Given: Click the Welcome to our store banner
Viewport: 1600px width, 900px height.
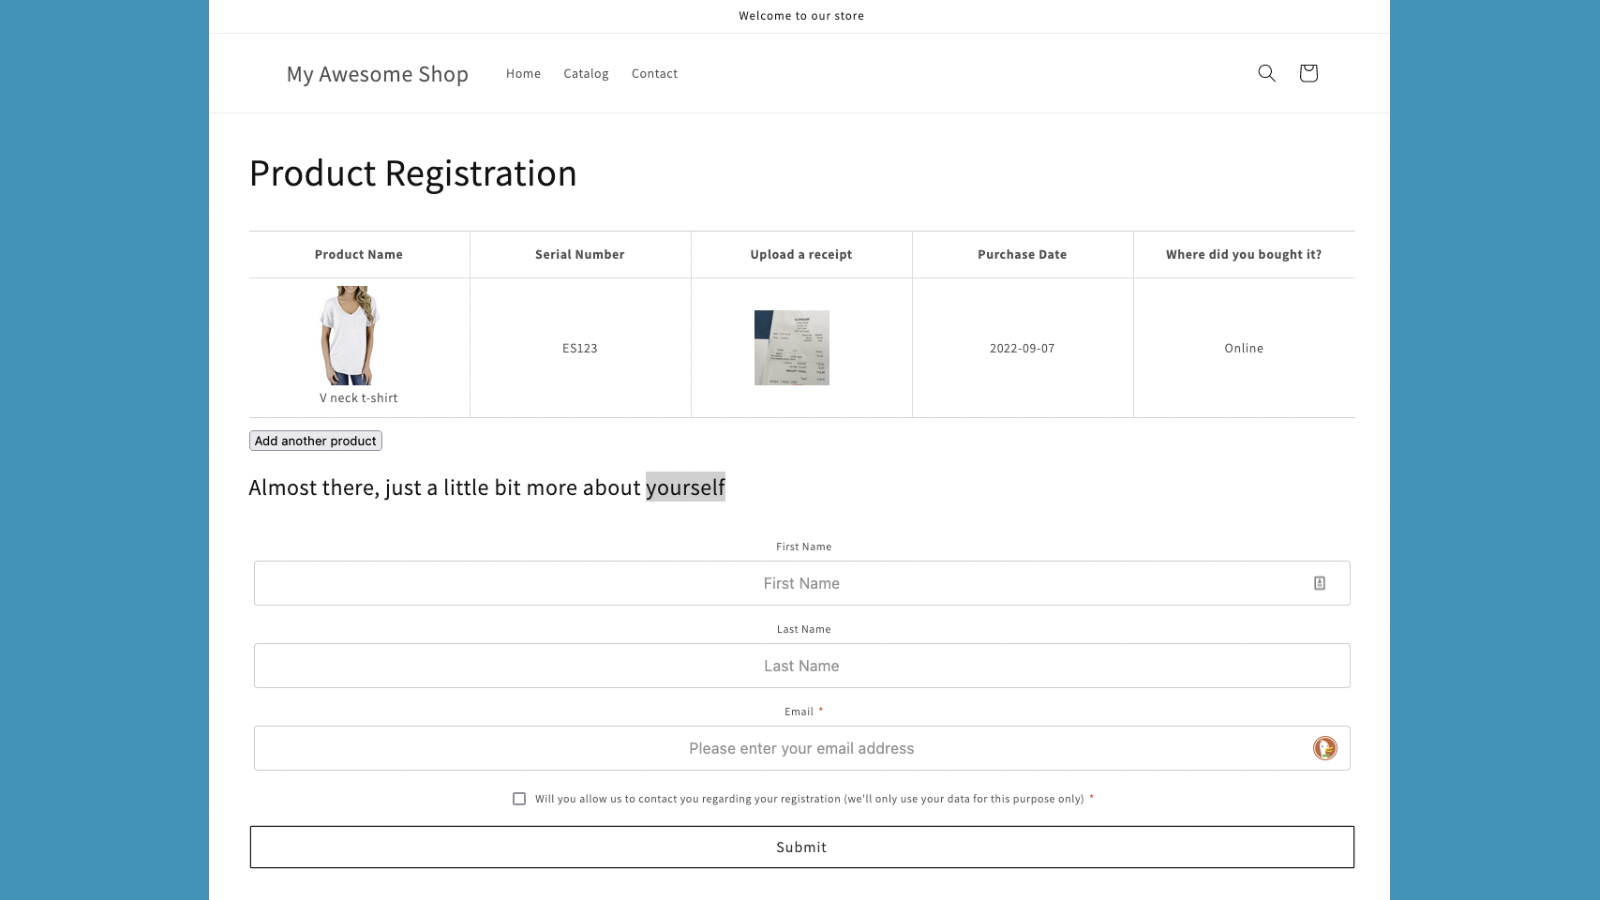Looking at the screenshot, I should [801, 16].
